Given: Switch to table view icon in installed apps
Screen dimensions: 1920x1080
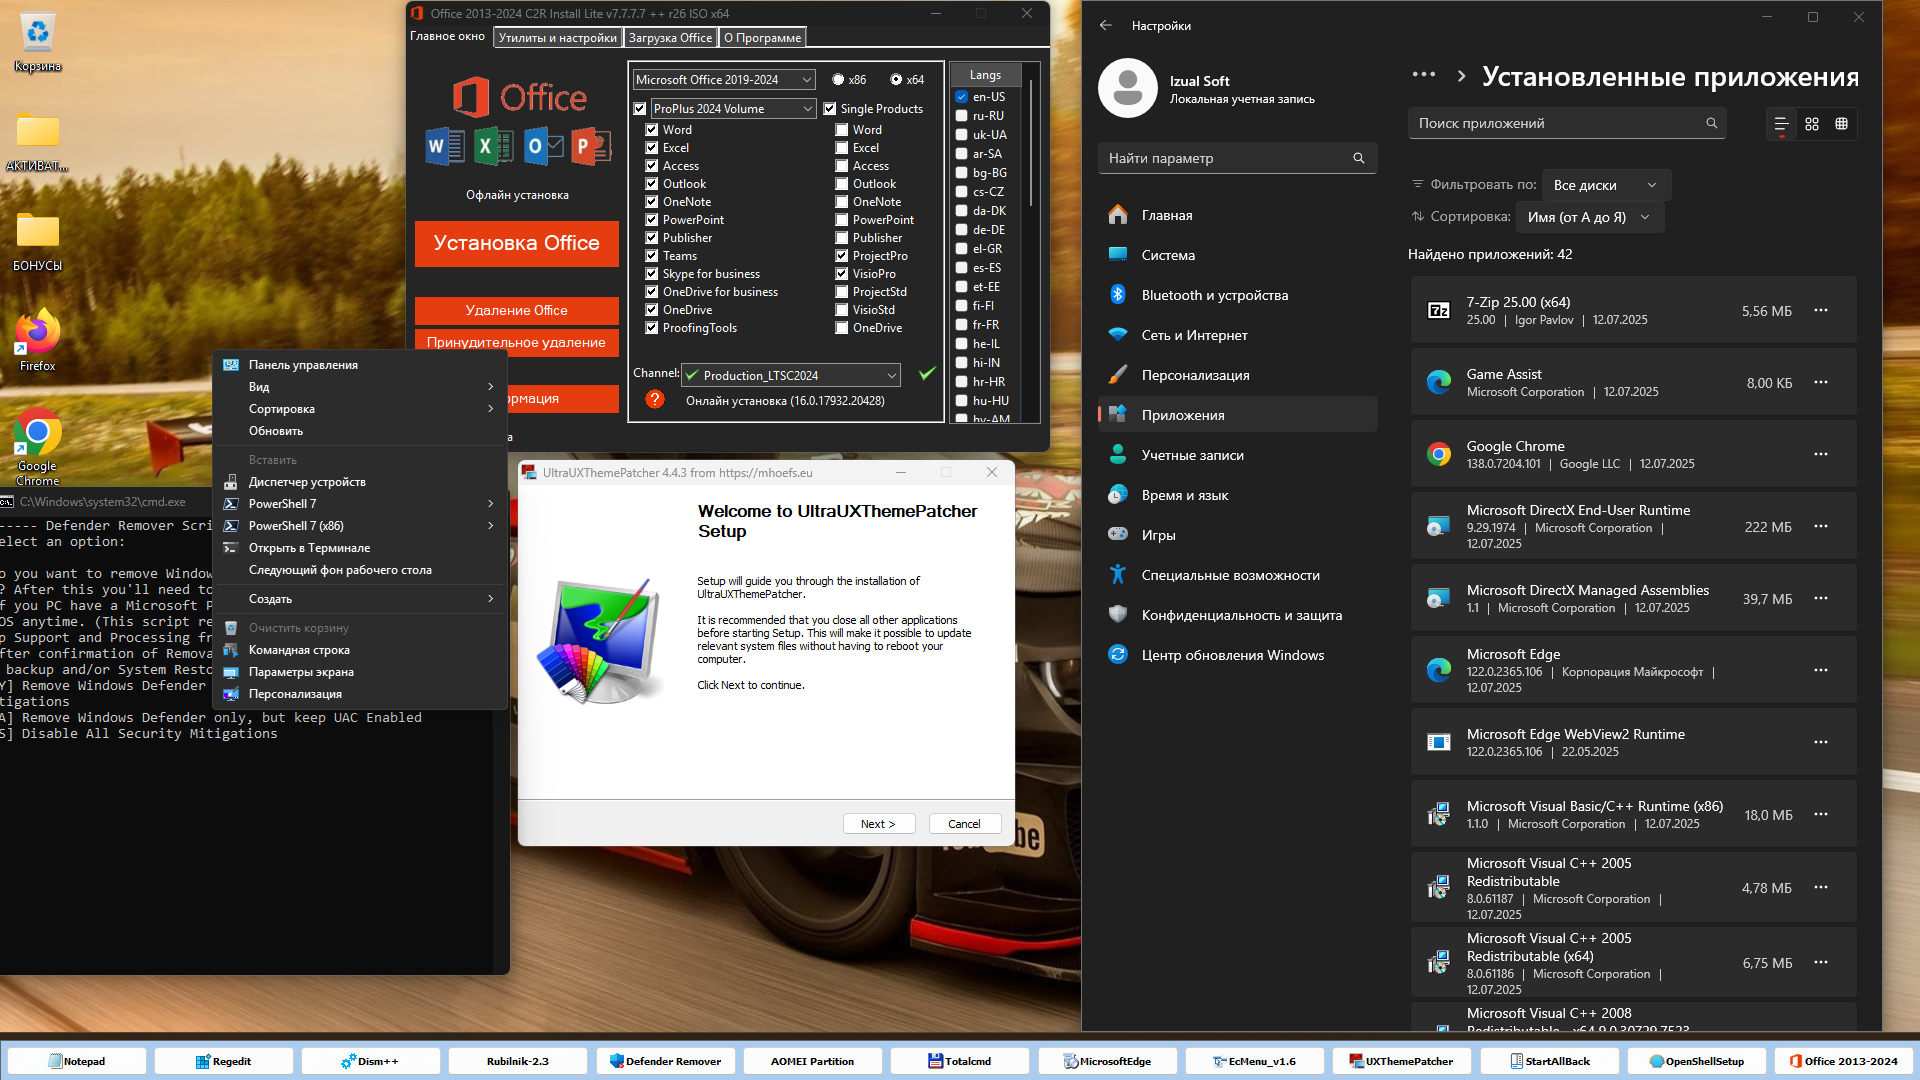Looking at the screenshot, I should [x=1841, y=124].
